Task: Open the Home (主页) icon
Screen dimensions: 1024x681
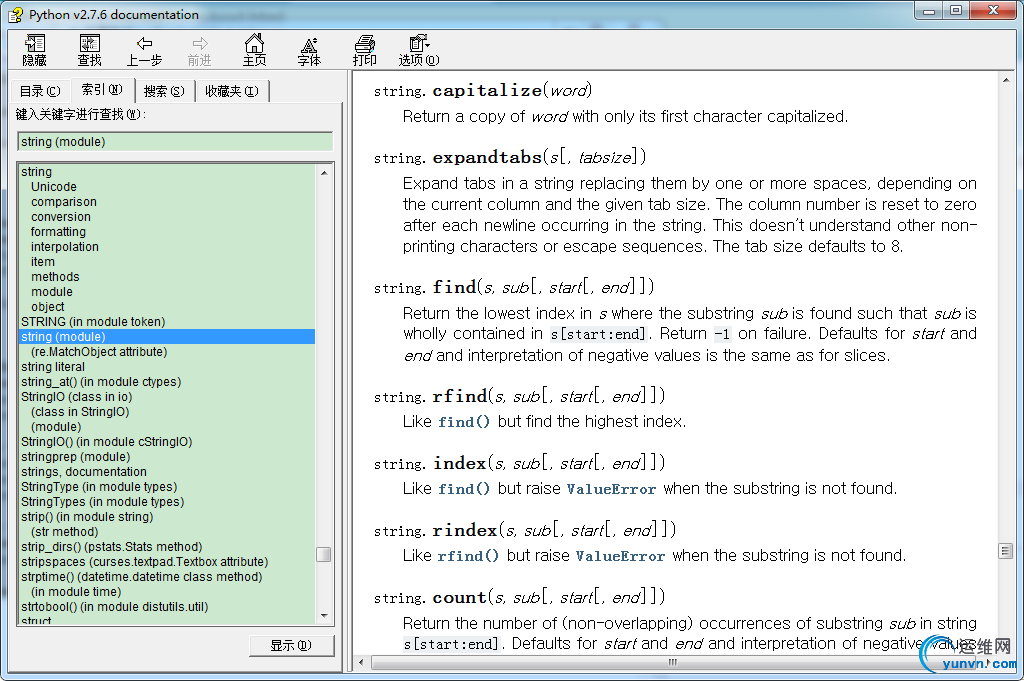Action: coord(254,50)
